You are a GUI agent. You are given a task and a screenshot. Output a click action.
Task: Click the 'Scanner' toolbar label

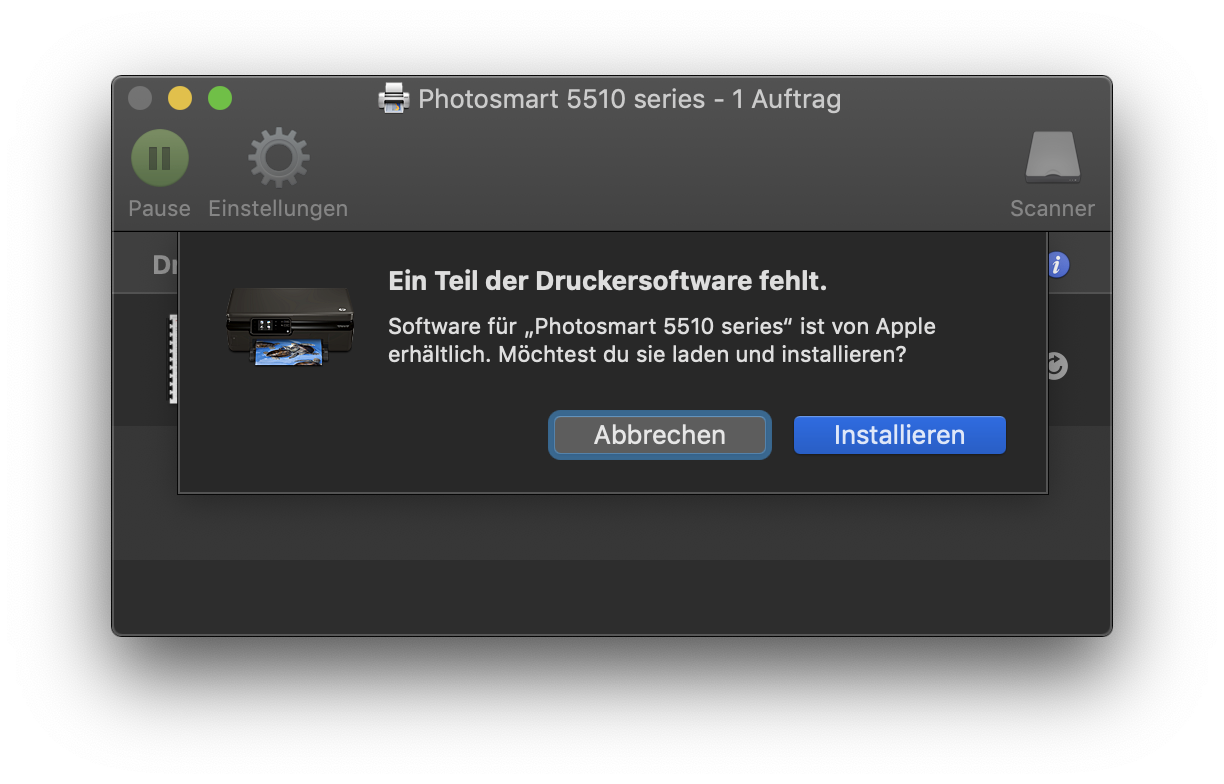[x=1052, y=208]
